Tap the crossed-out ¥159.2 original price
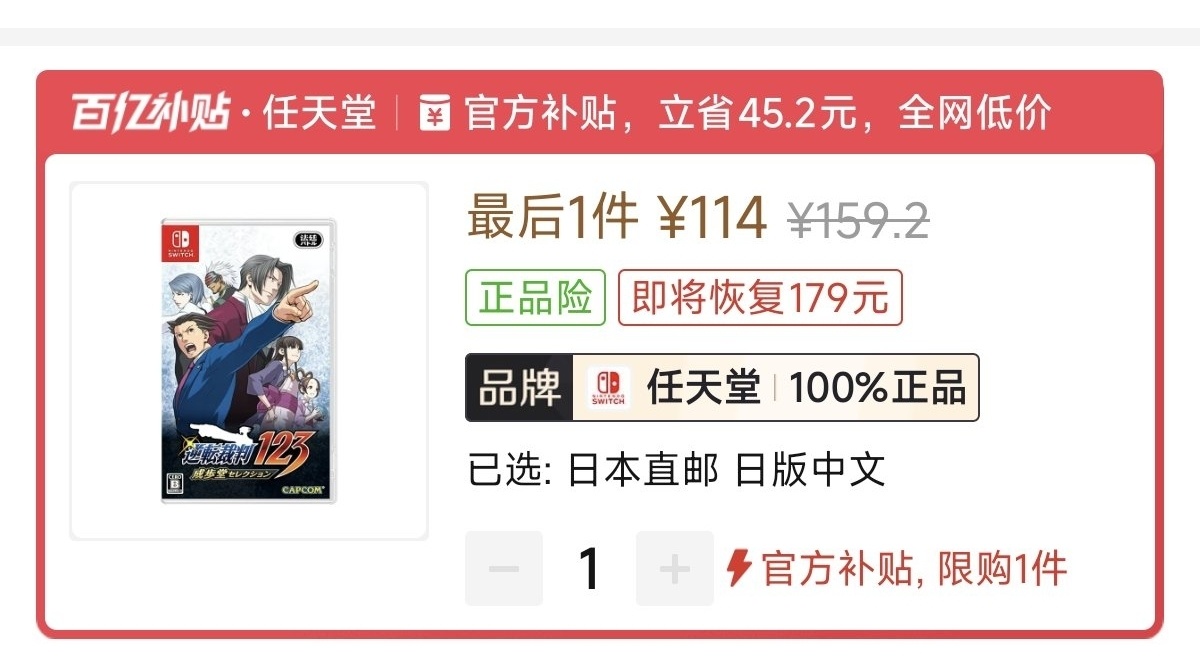 (859, 220)
